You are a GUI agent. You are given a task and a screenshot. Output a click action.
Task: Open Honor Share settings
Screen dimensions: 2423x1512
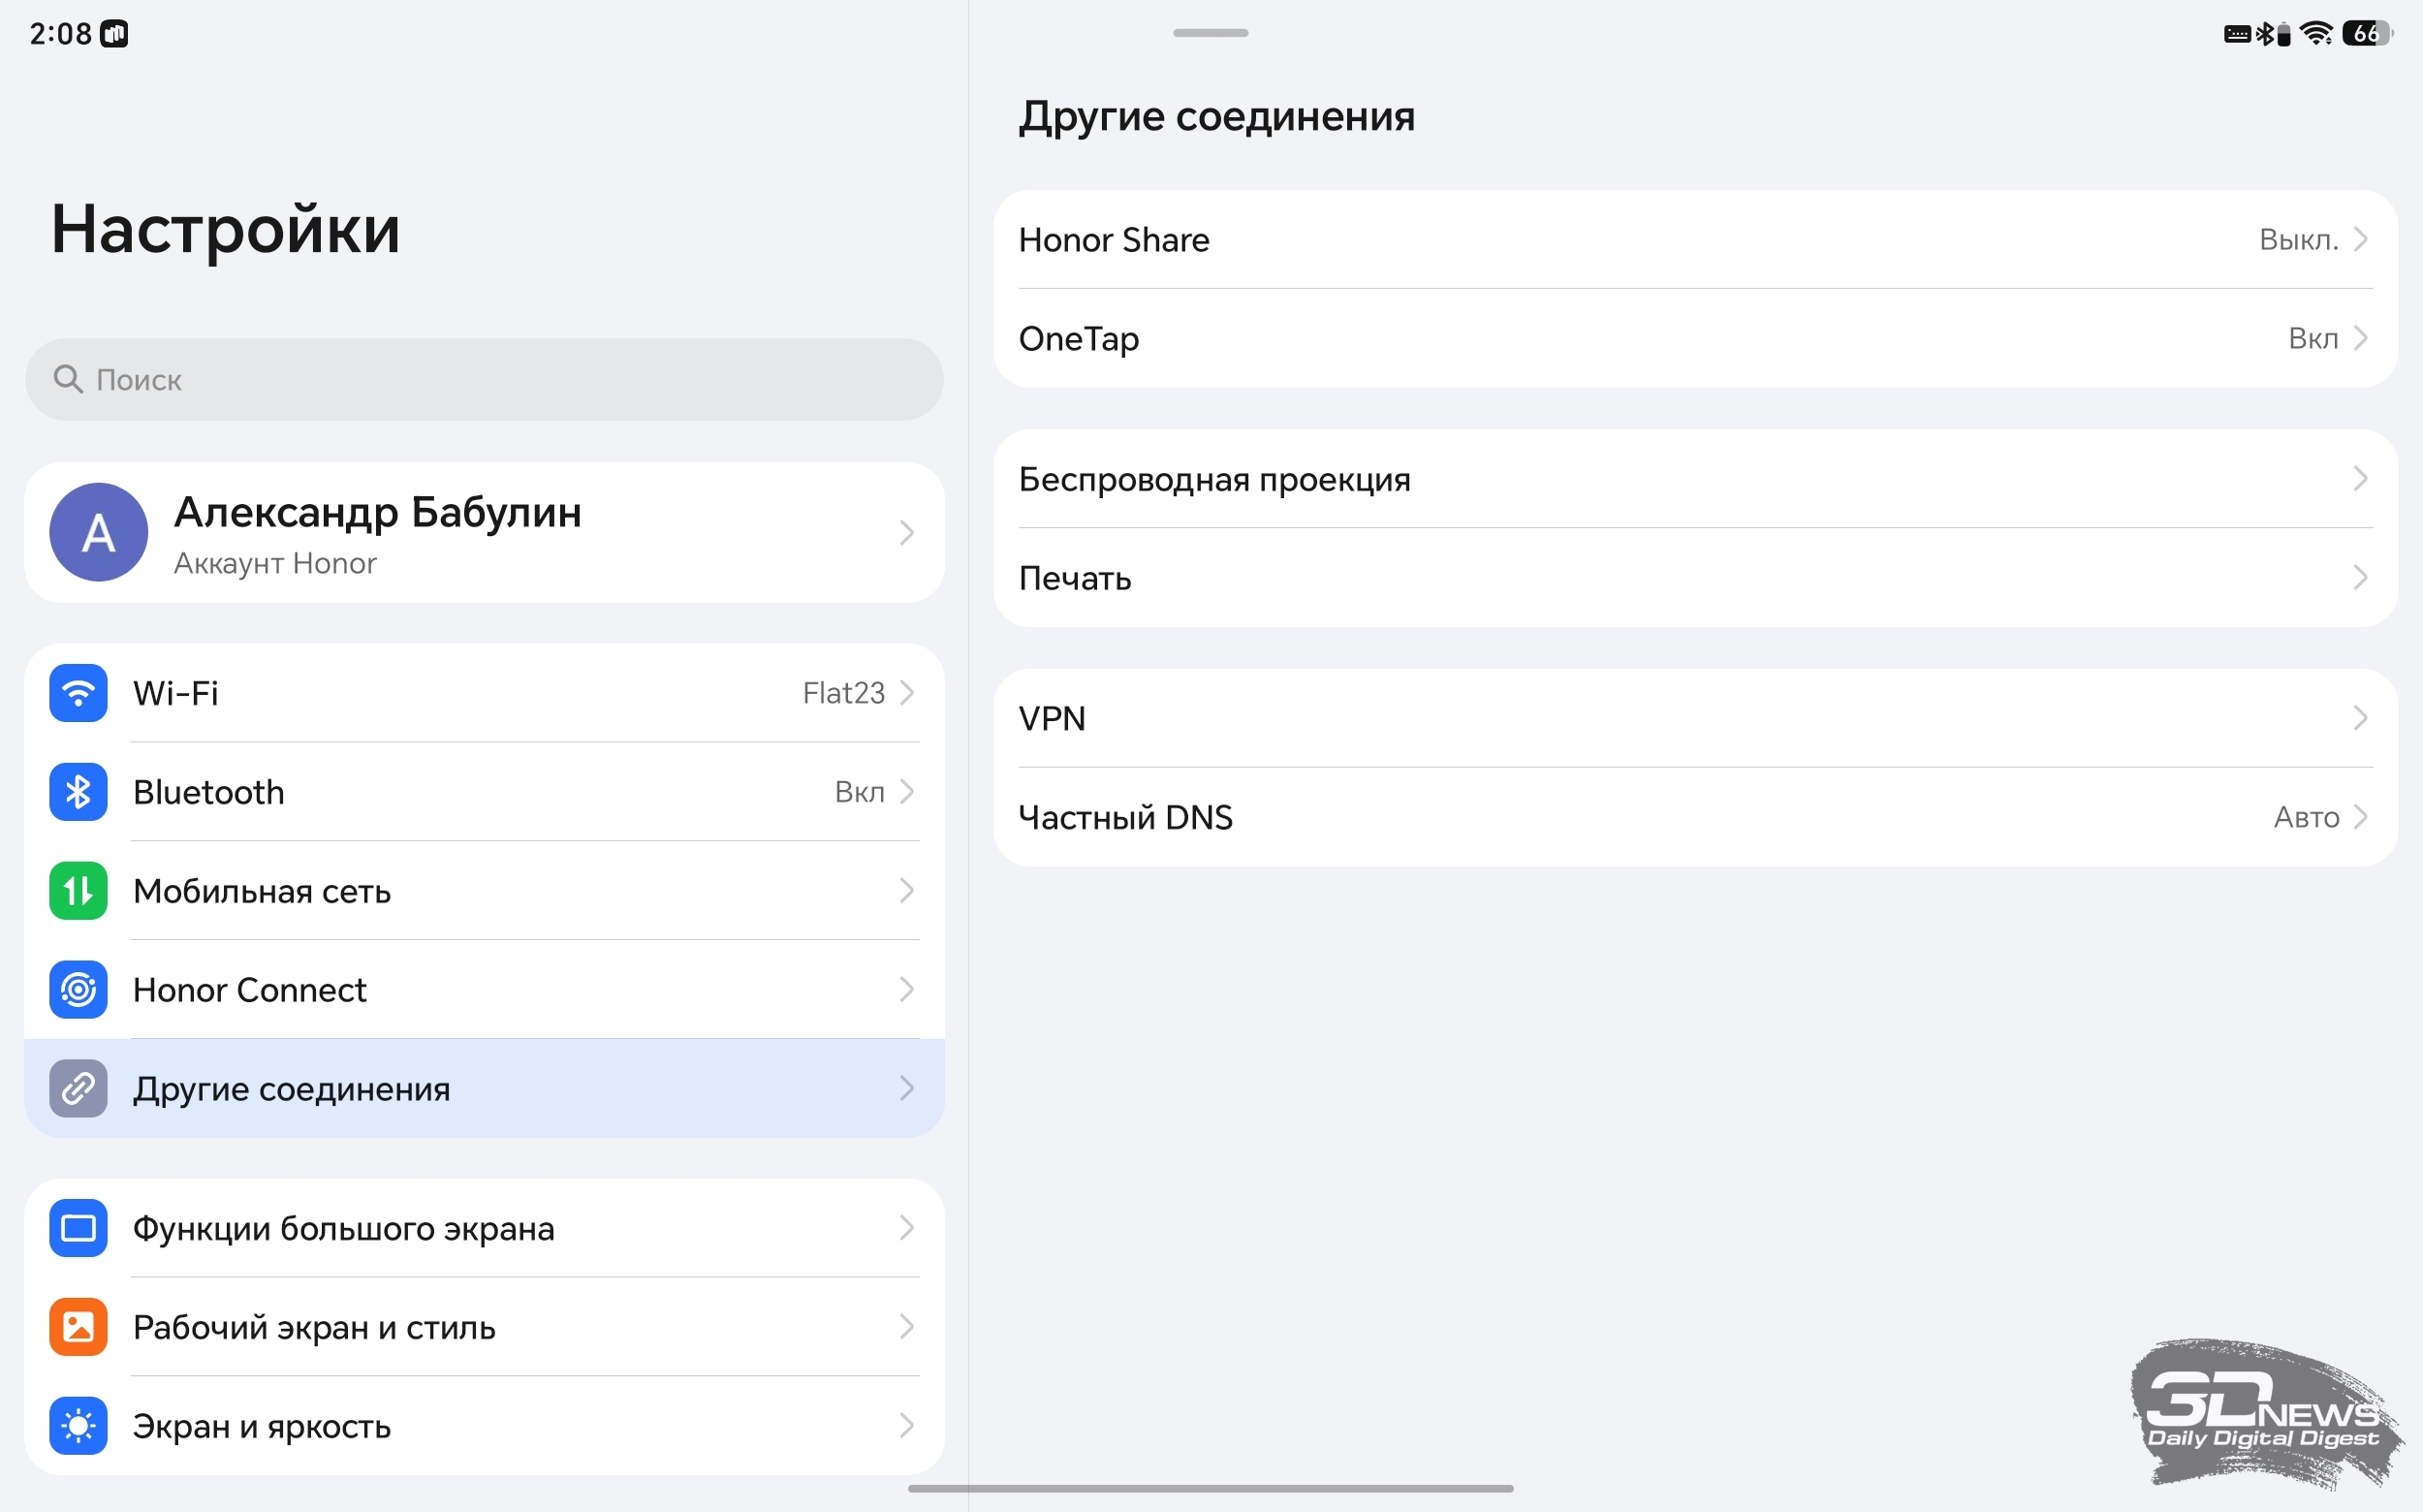point(1695,240)
